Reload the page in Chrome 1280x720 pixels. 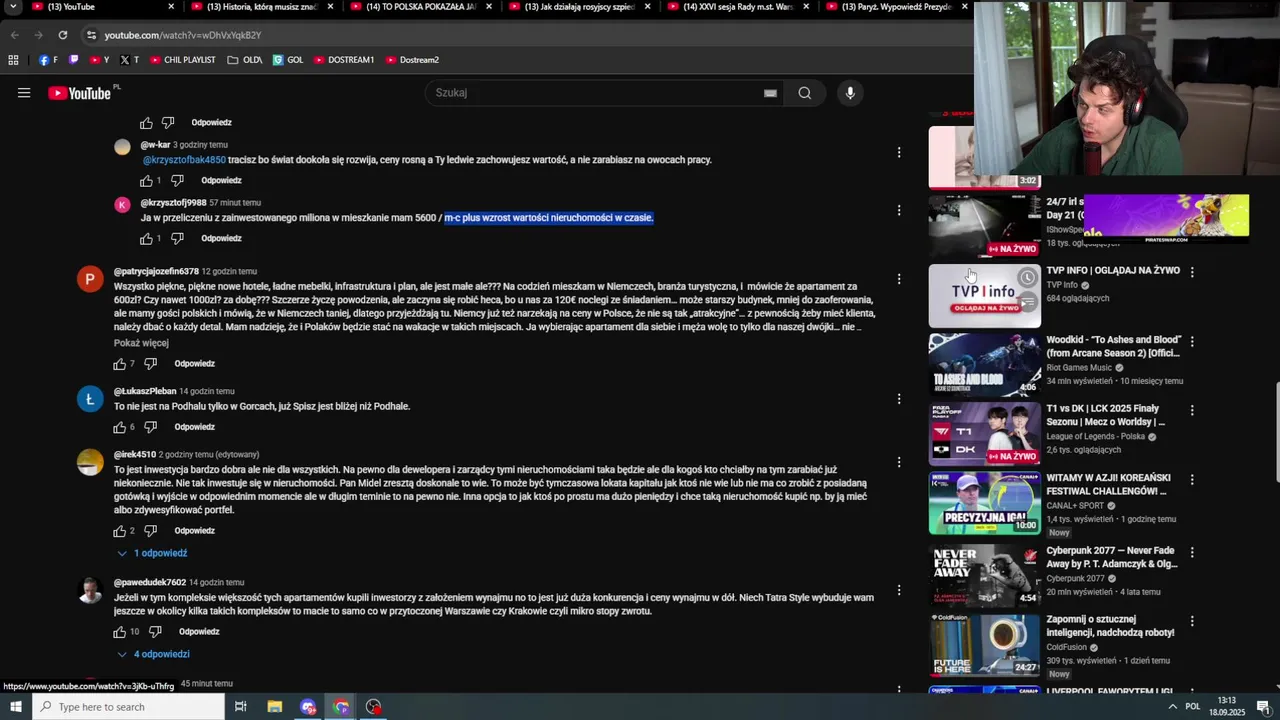pyautogui.click(x=62, y=35)
